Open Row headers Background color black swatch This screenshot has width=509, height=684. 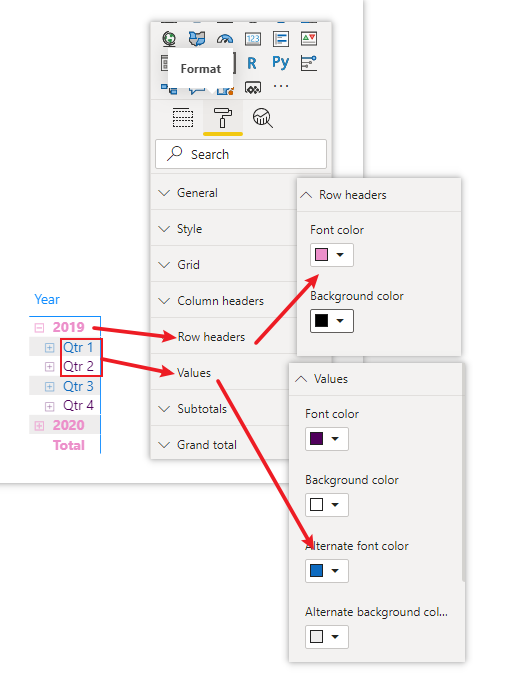tap(332, 321)
